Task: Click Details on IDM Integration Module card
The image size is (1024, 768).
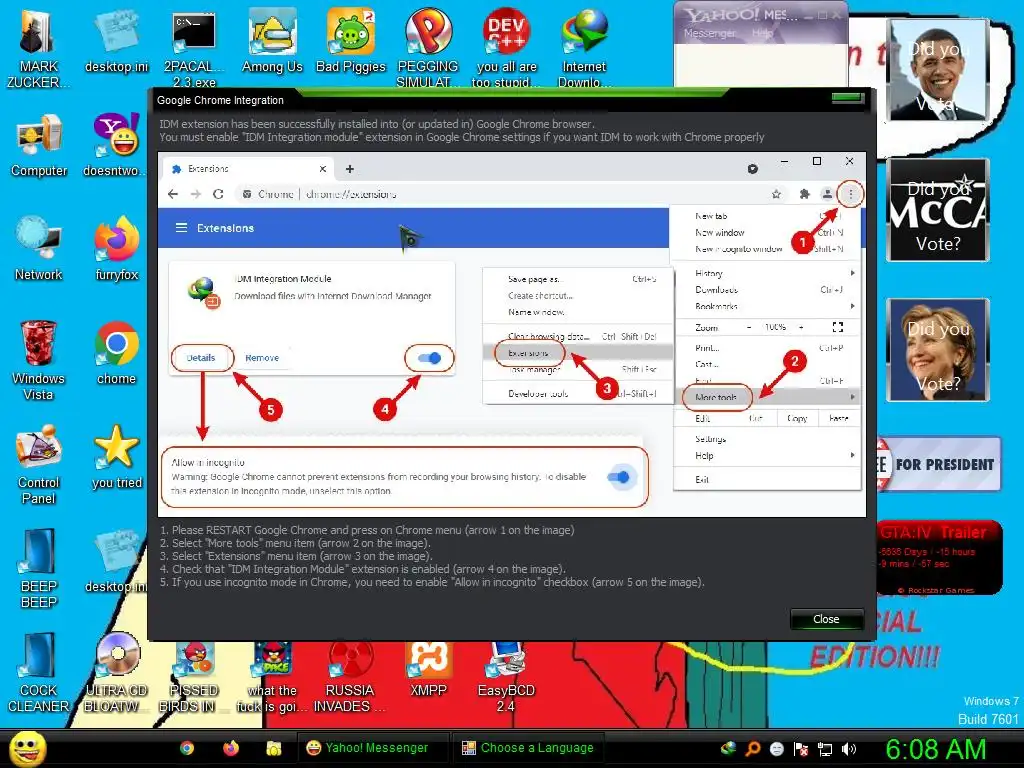Action: [200, 358]
